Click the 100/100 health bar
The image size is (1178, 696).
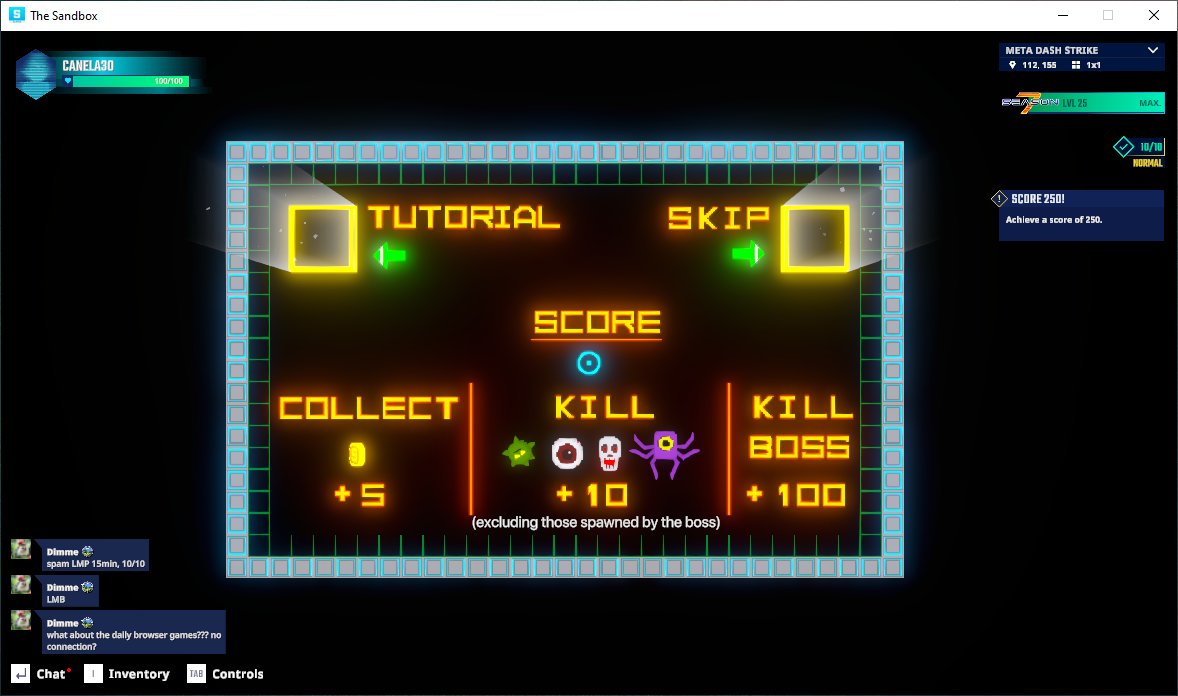[x=131, y=81]
